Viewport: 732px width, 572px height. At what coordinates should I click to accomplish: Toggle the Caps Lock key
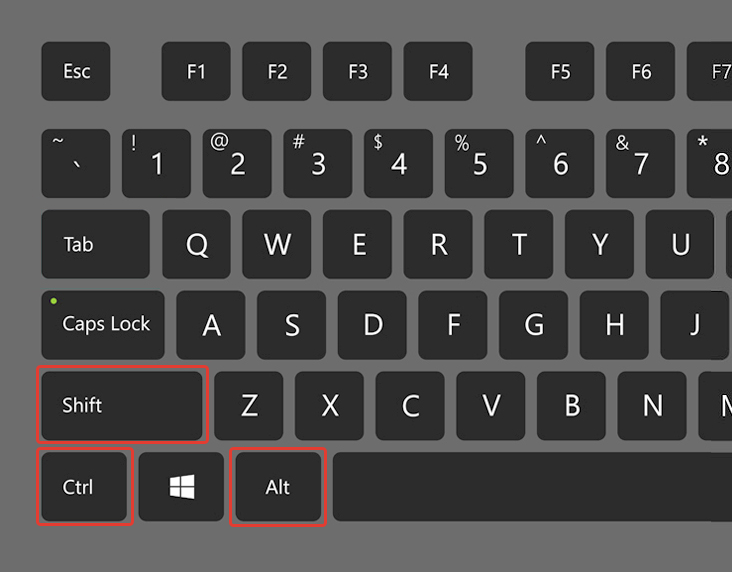[103, 325]
